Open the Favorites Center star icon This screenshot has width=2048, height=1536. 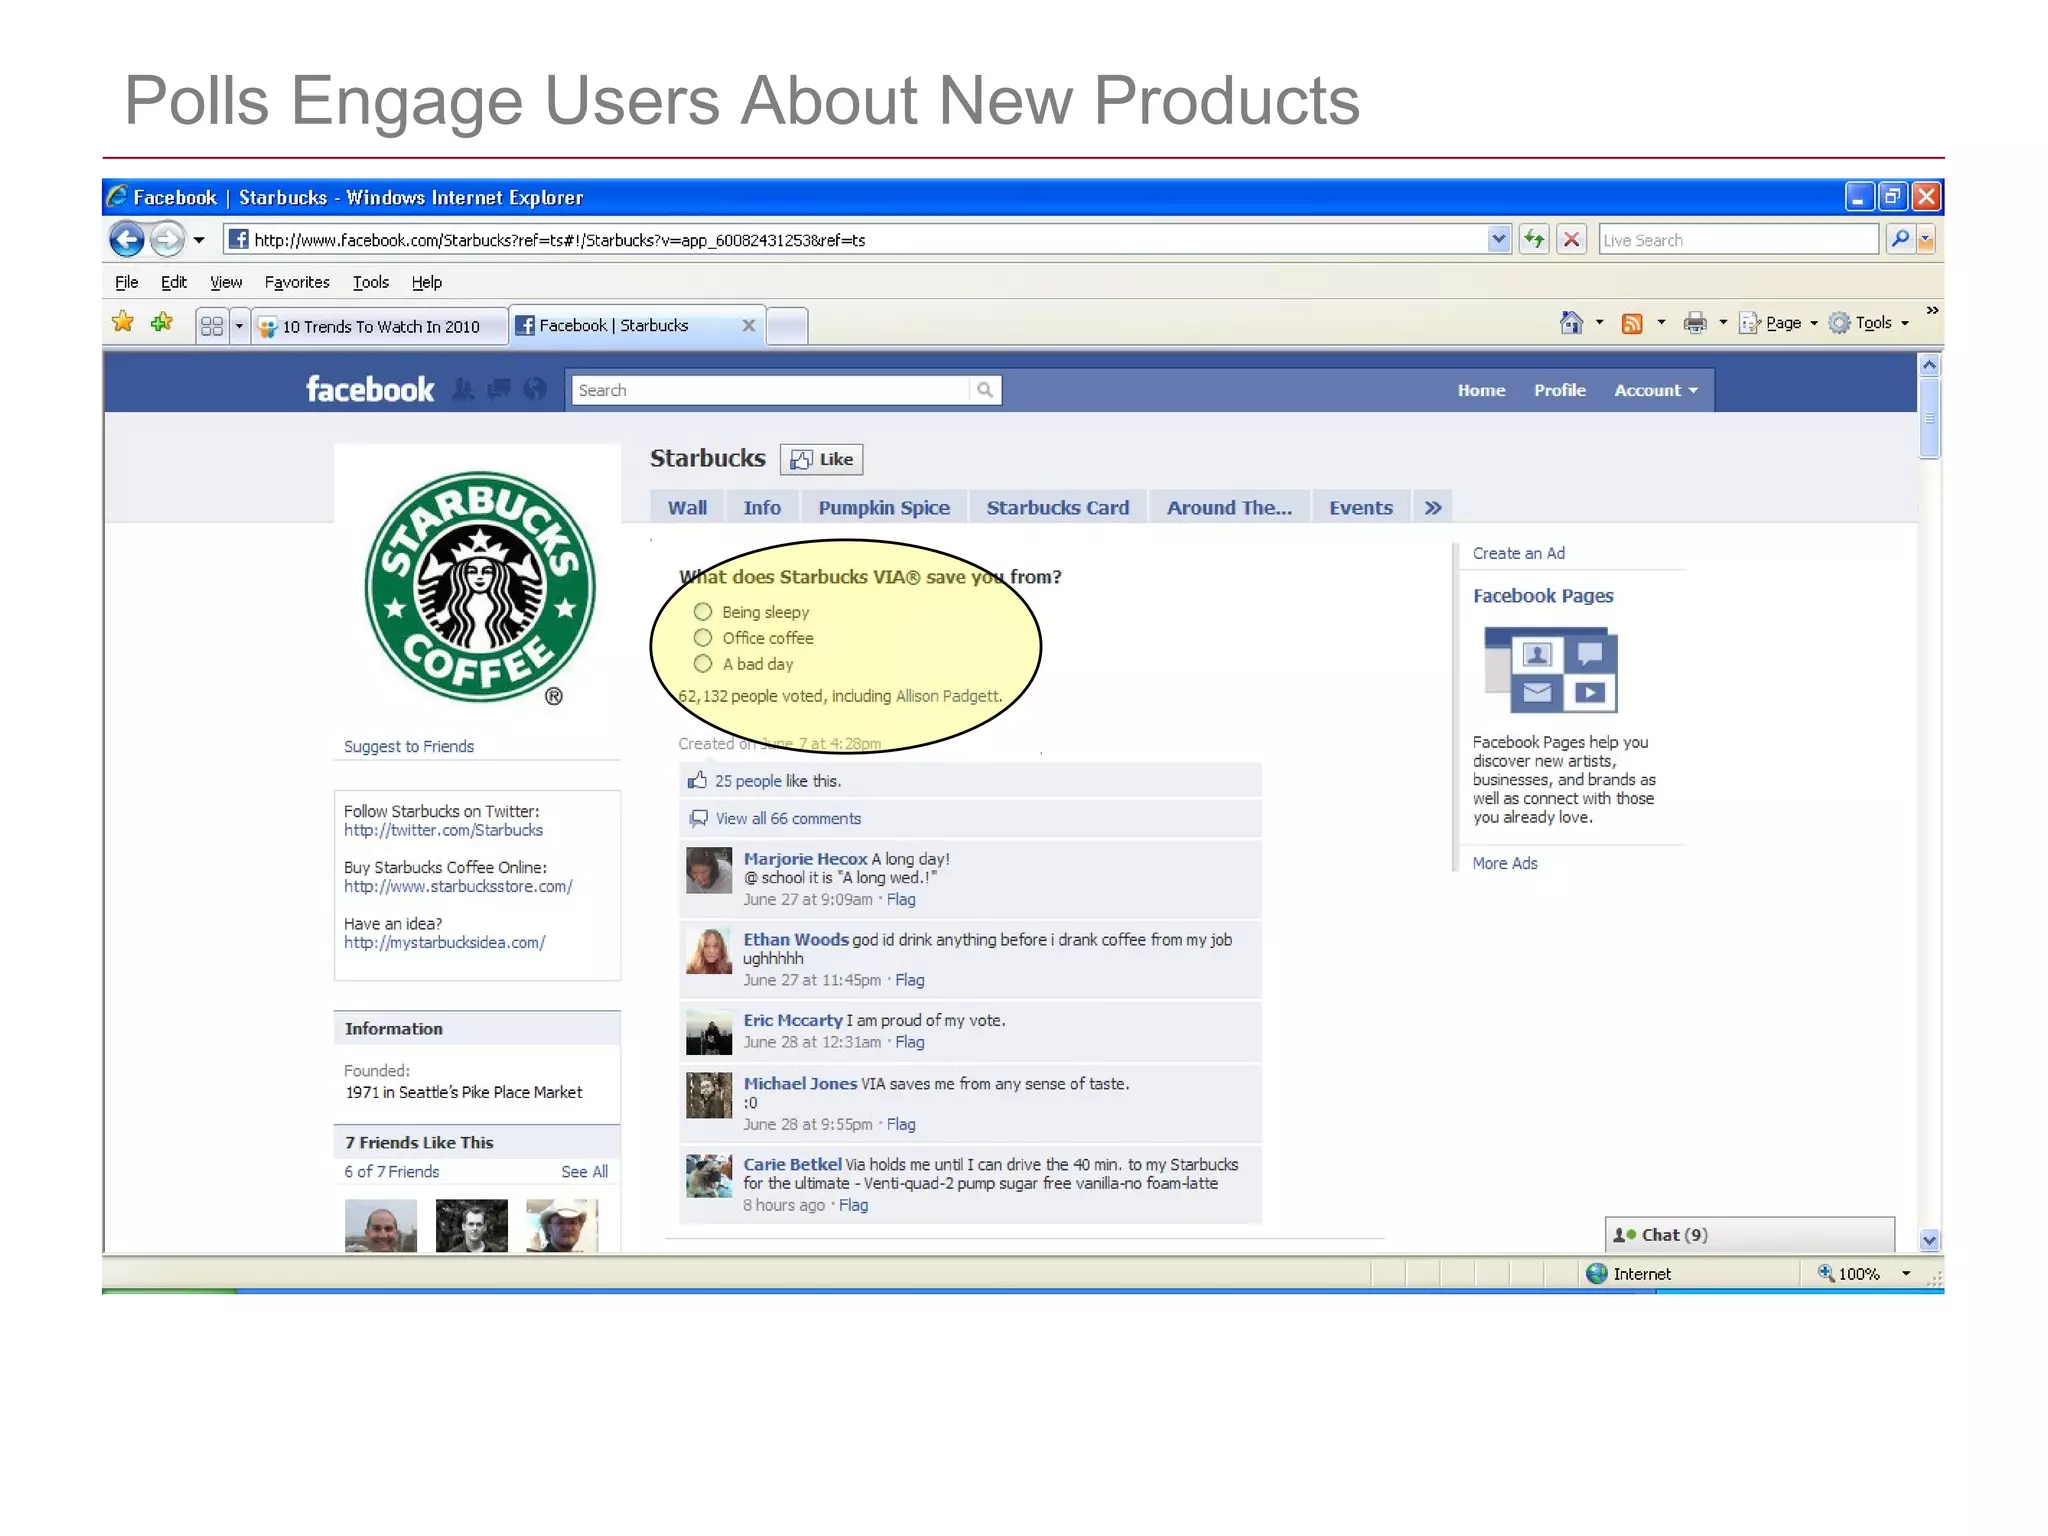(123, 322)
